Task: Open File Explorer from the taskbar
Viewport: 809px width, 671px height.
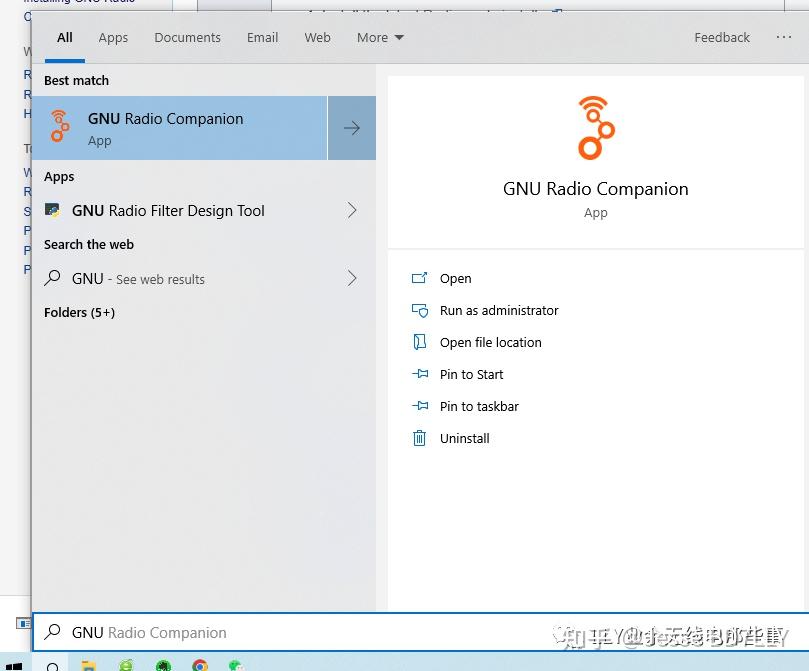Action: (x=88, y=664)
